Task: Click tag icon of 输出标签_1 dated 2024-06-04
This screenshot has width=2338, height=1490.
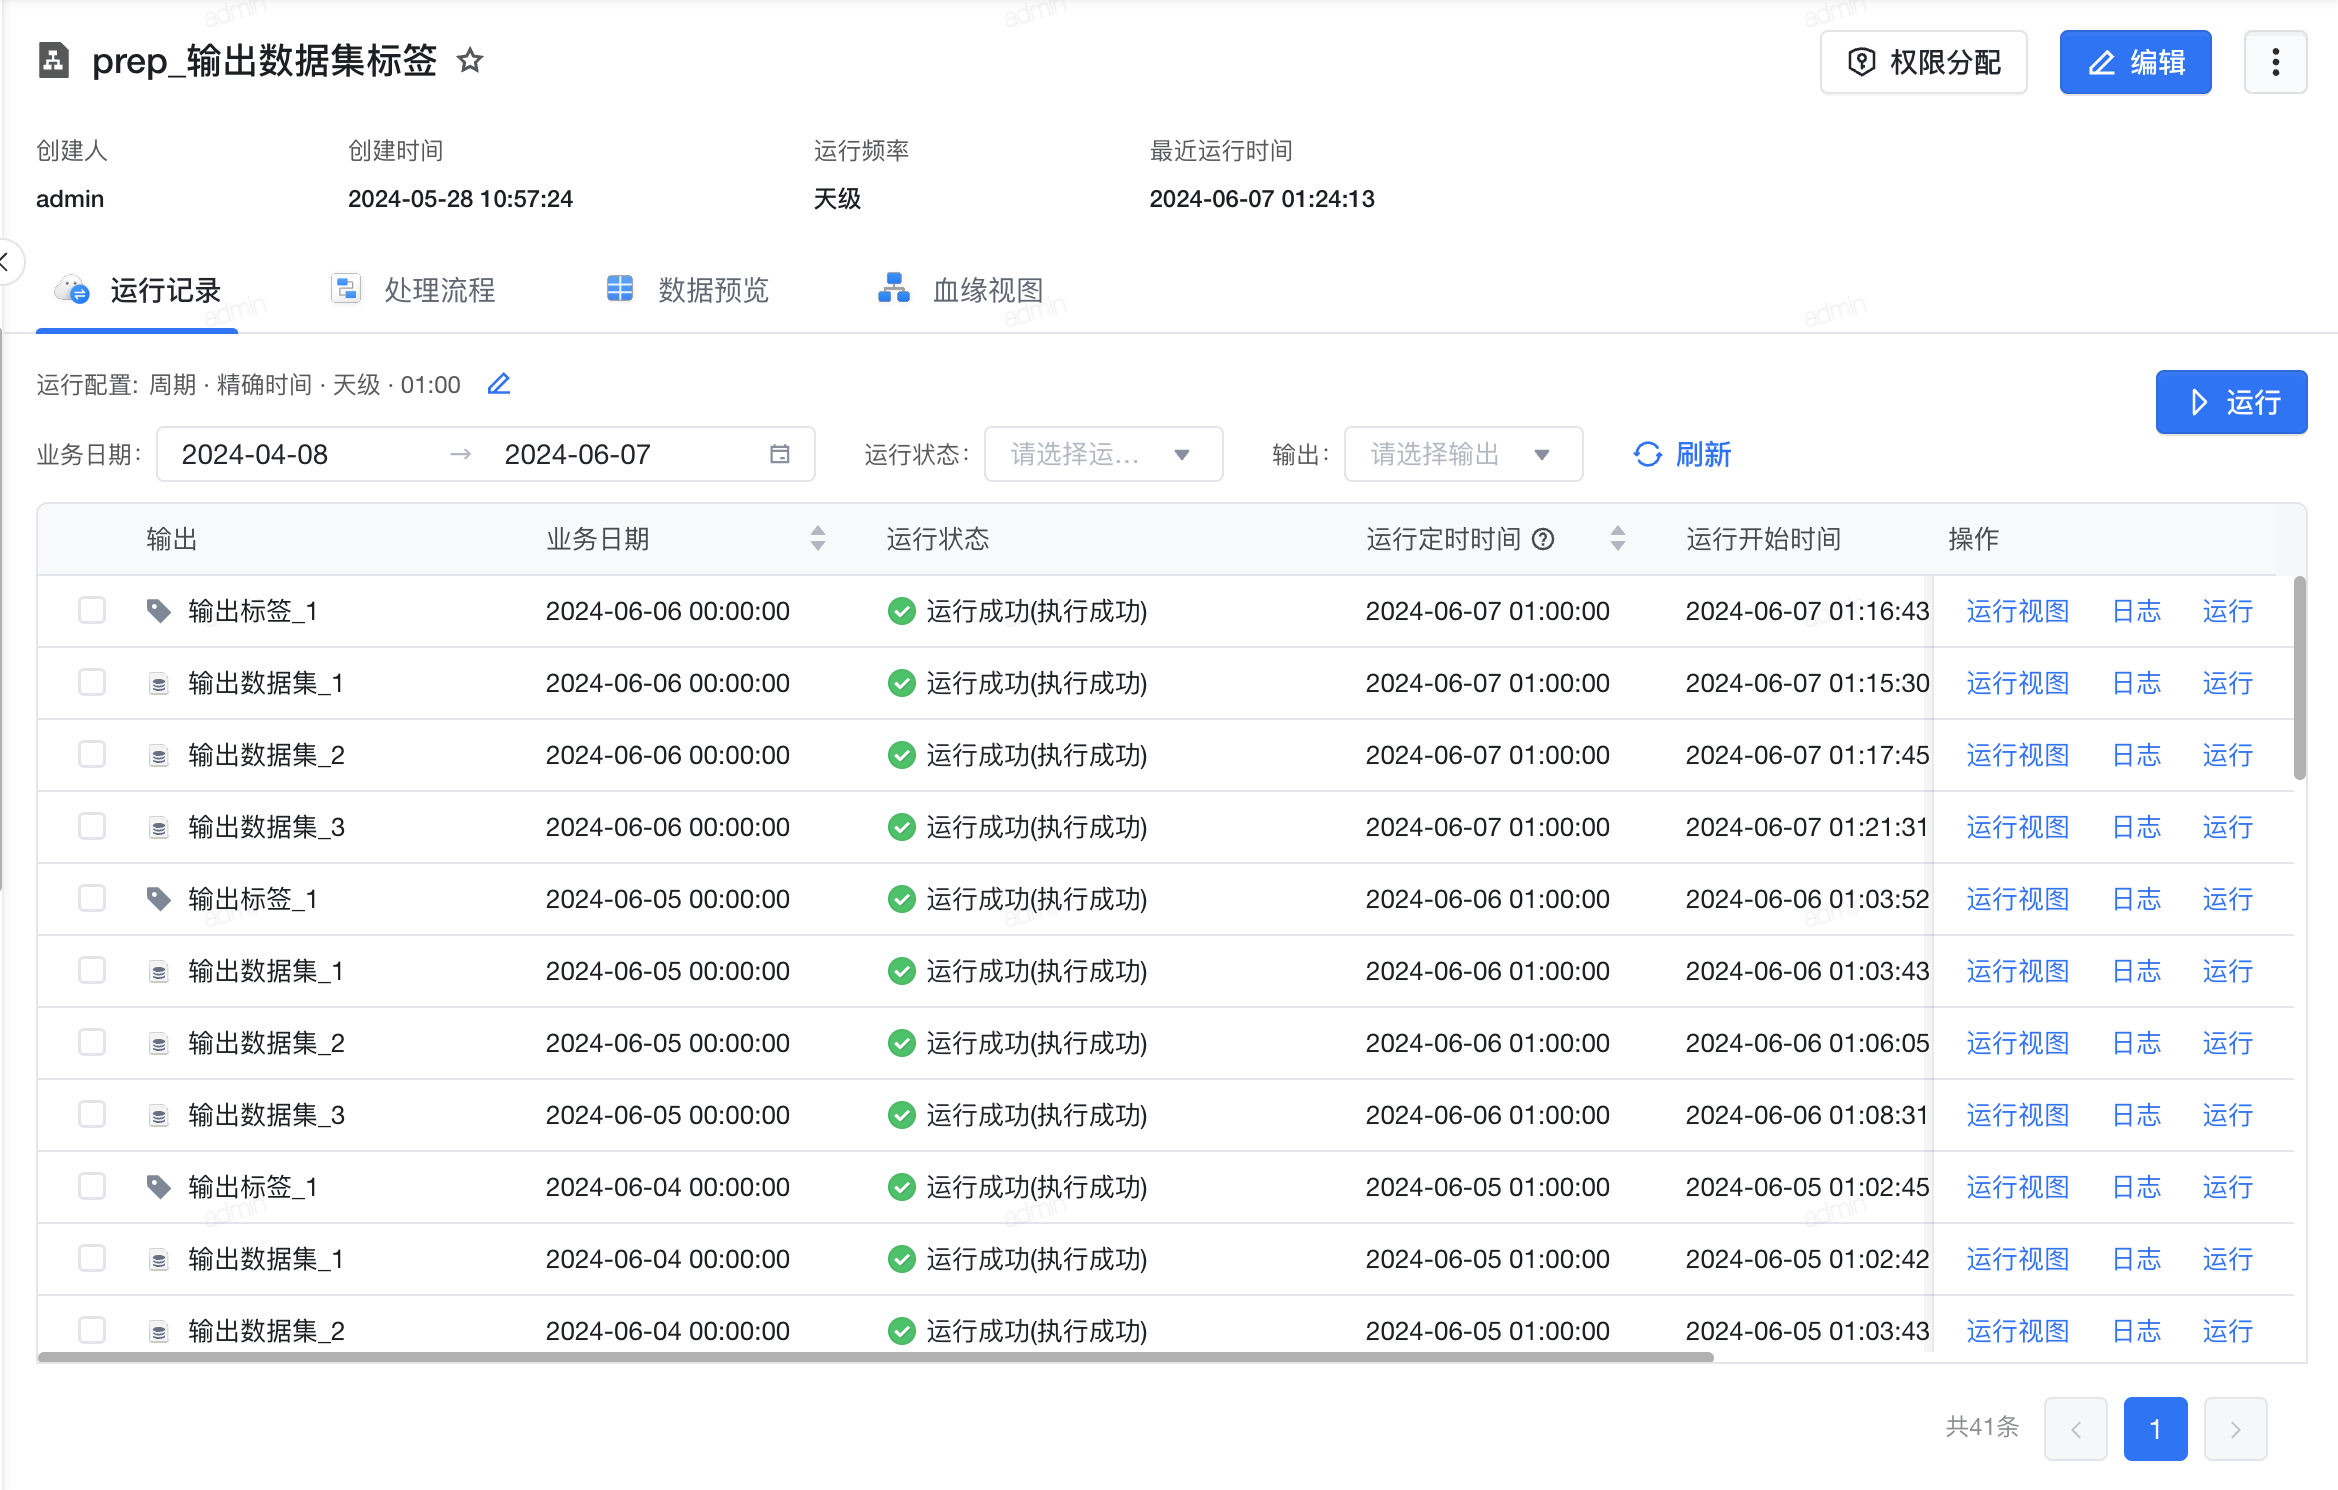Action: [x=158, y=1187]
